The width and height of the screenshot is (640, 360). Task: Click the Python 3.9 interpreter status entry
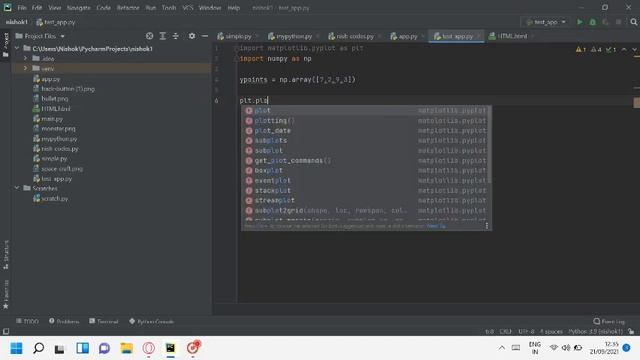coord(596,331)
